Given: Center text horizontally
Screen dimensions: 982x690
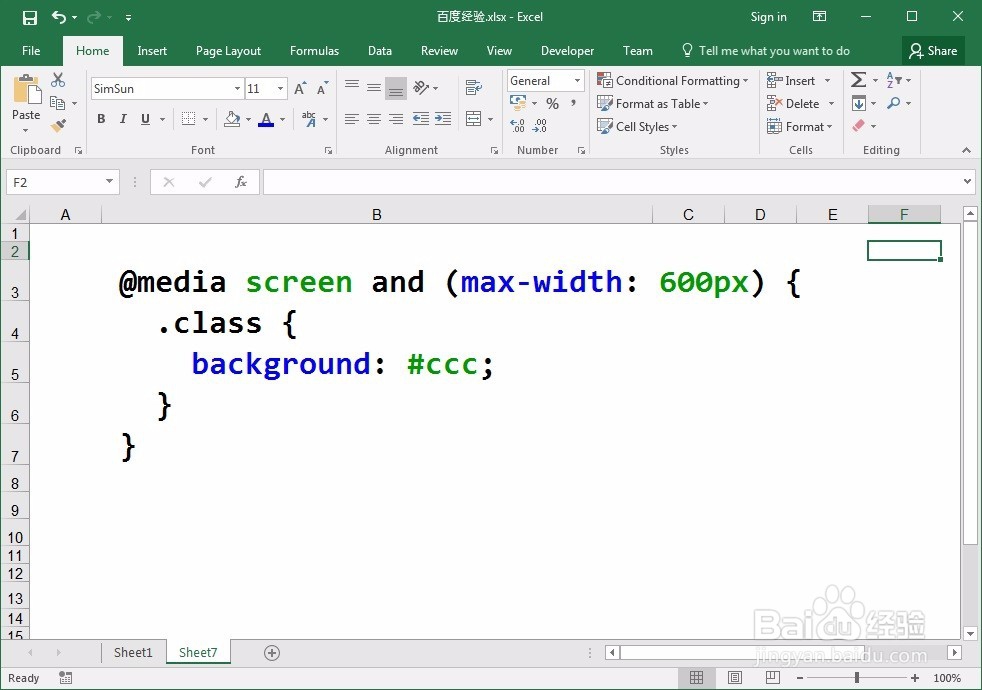Looking at the screenshot, I should pos(374,119).
